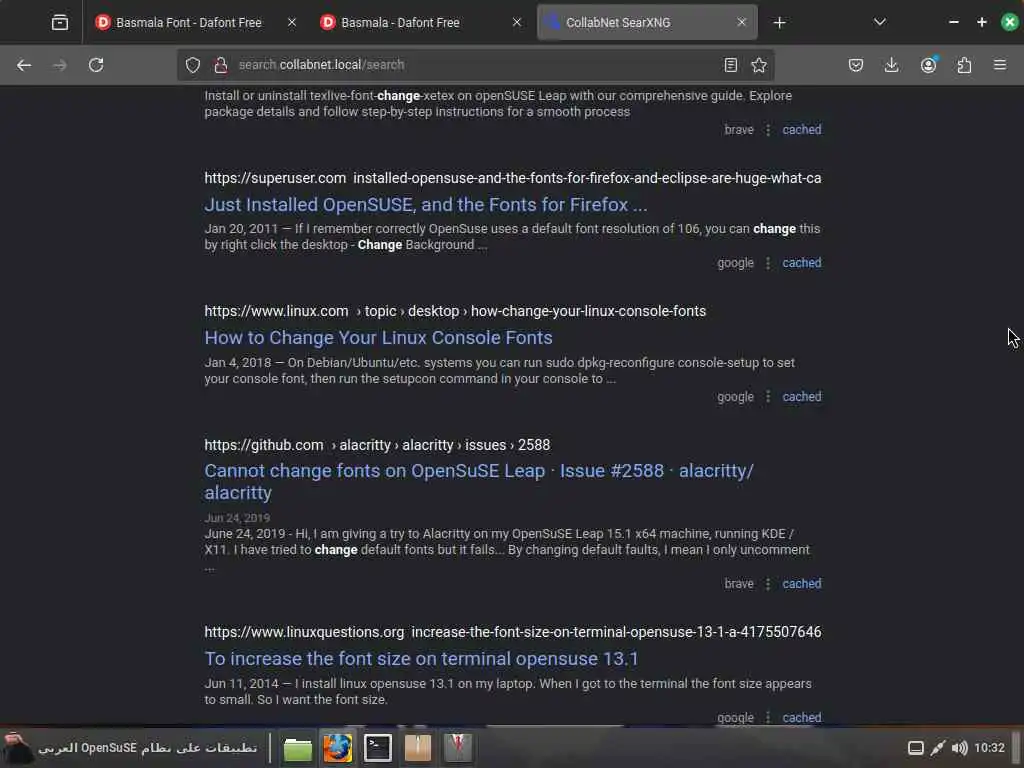Image resolution: width=1024 pixels, height=768 pixels.
Task: Open cached link for superuser.com result
Action: pos(801,263)
